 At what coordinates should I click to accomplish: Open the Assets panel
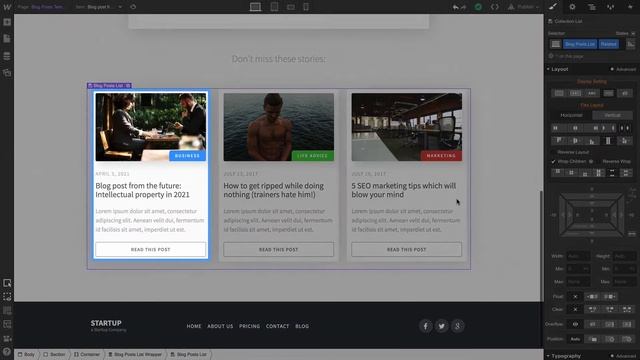pos(7,73)
